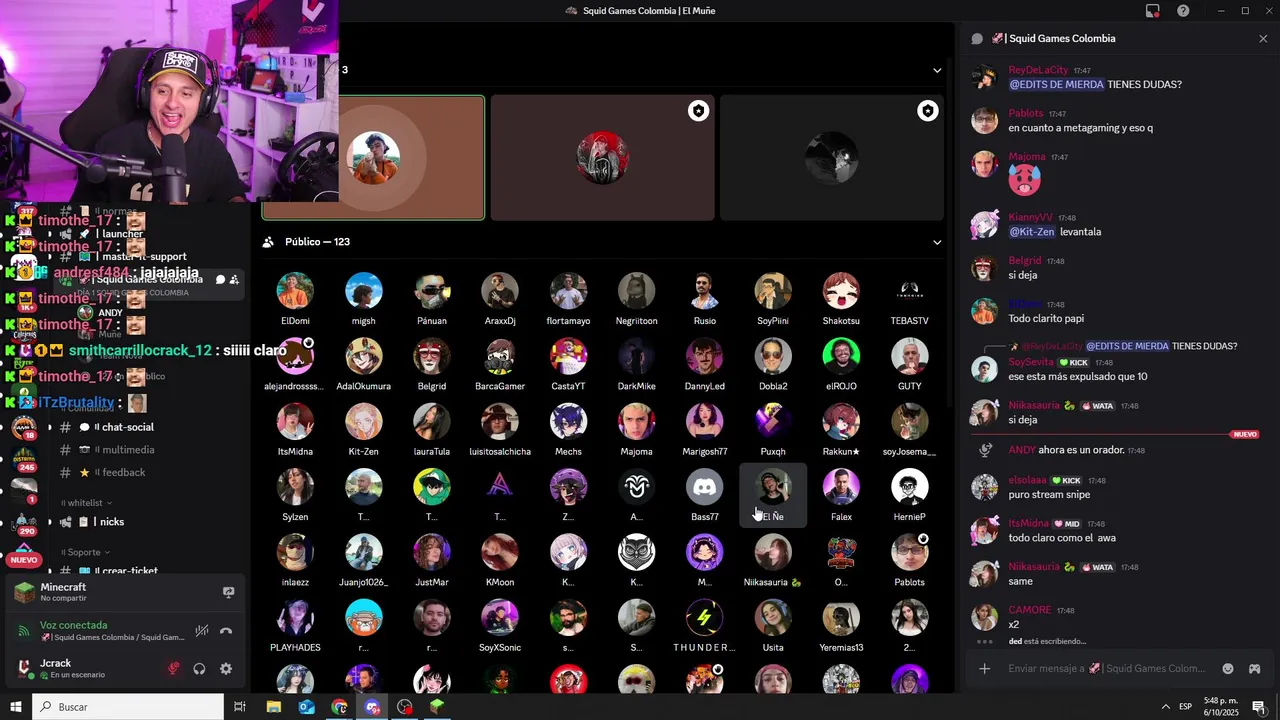Open Discord from the taskbar

click(372, 707)
